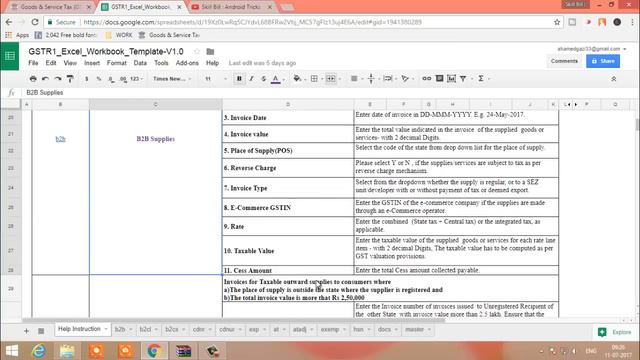
Task: Click the Comments button
Action: (564, 61)
